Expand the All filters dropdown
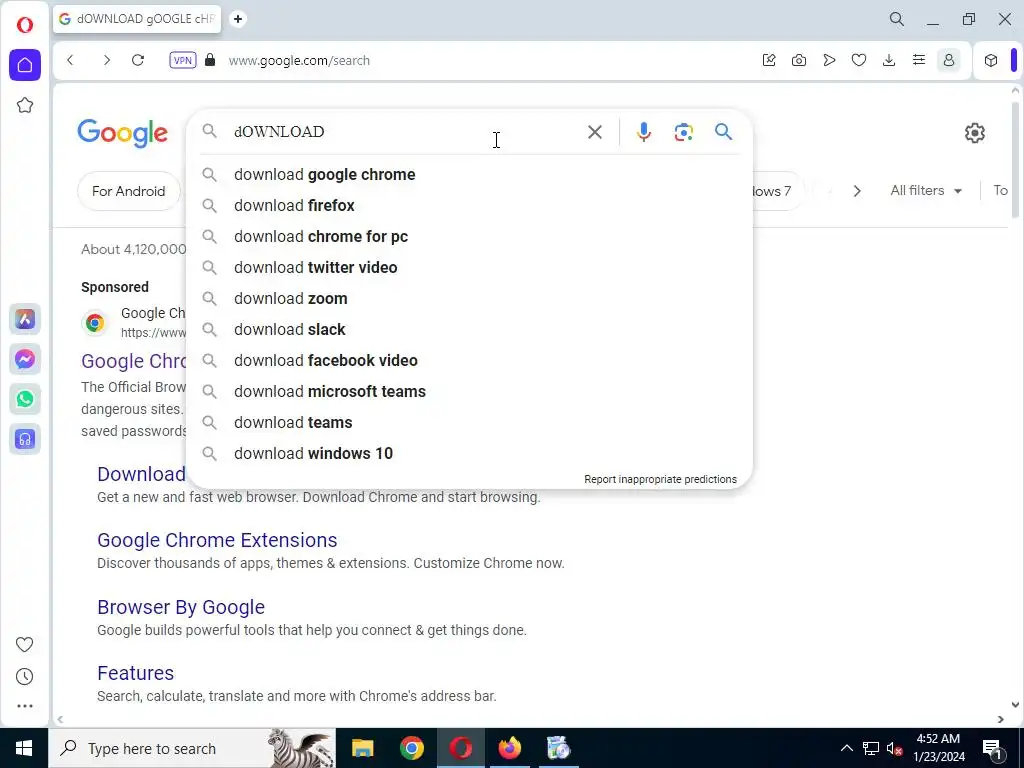Viewport: 1024px width, 768px height. [926, 191]
